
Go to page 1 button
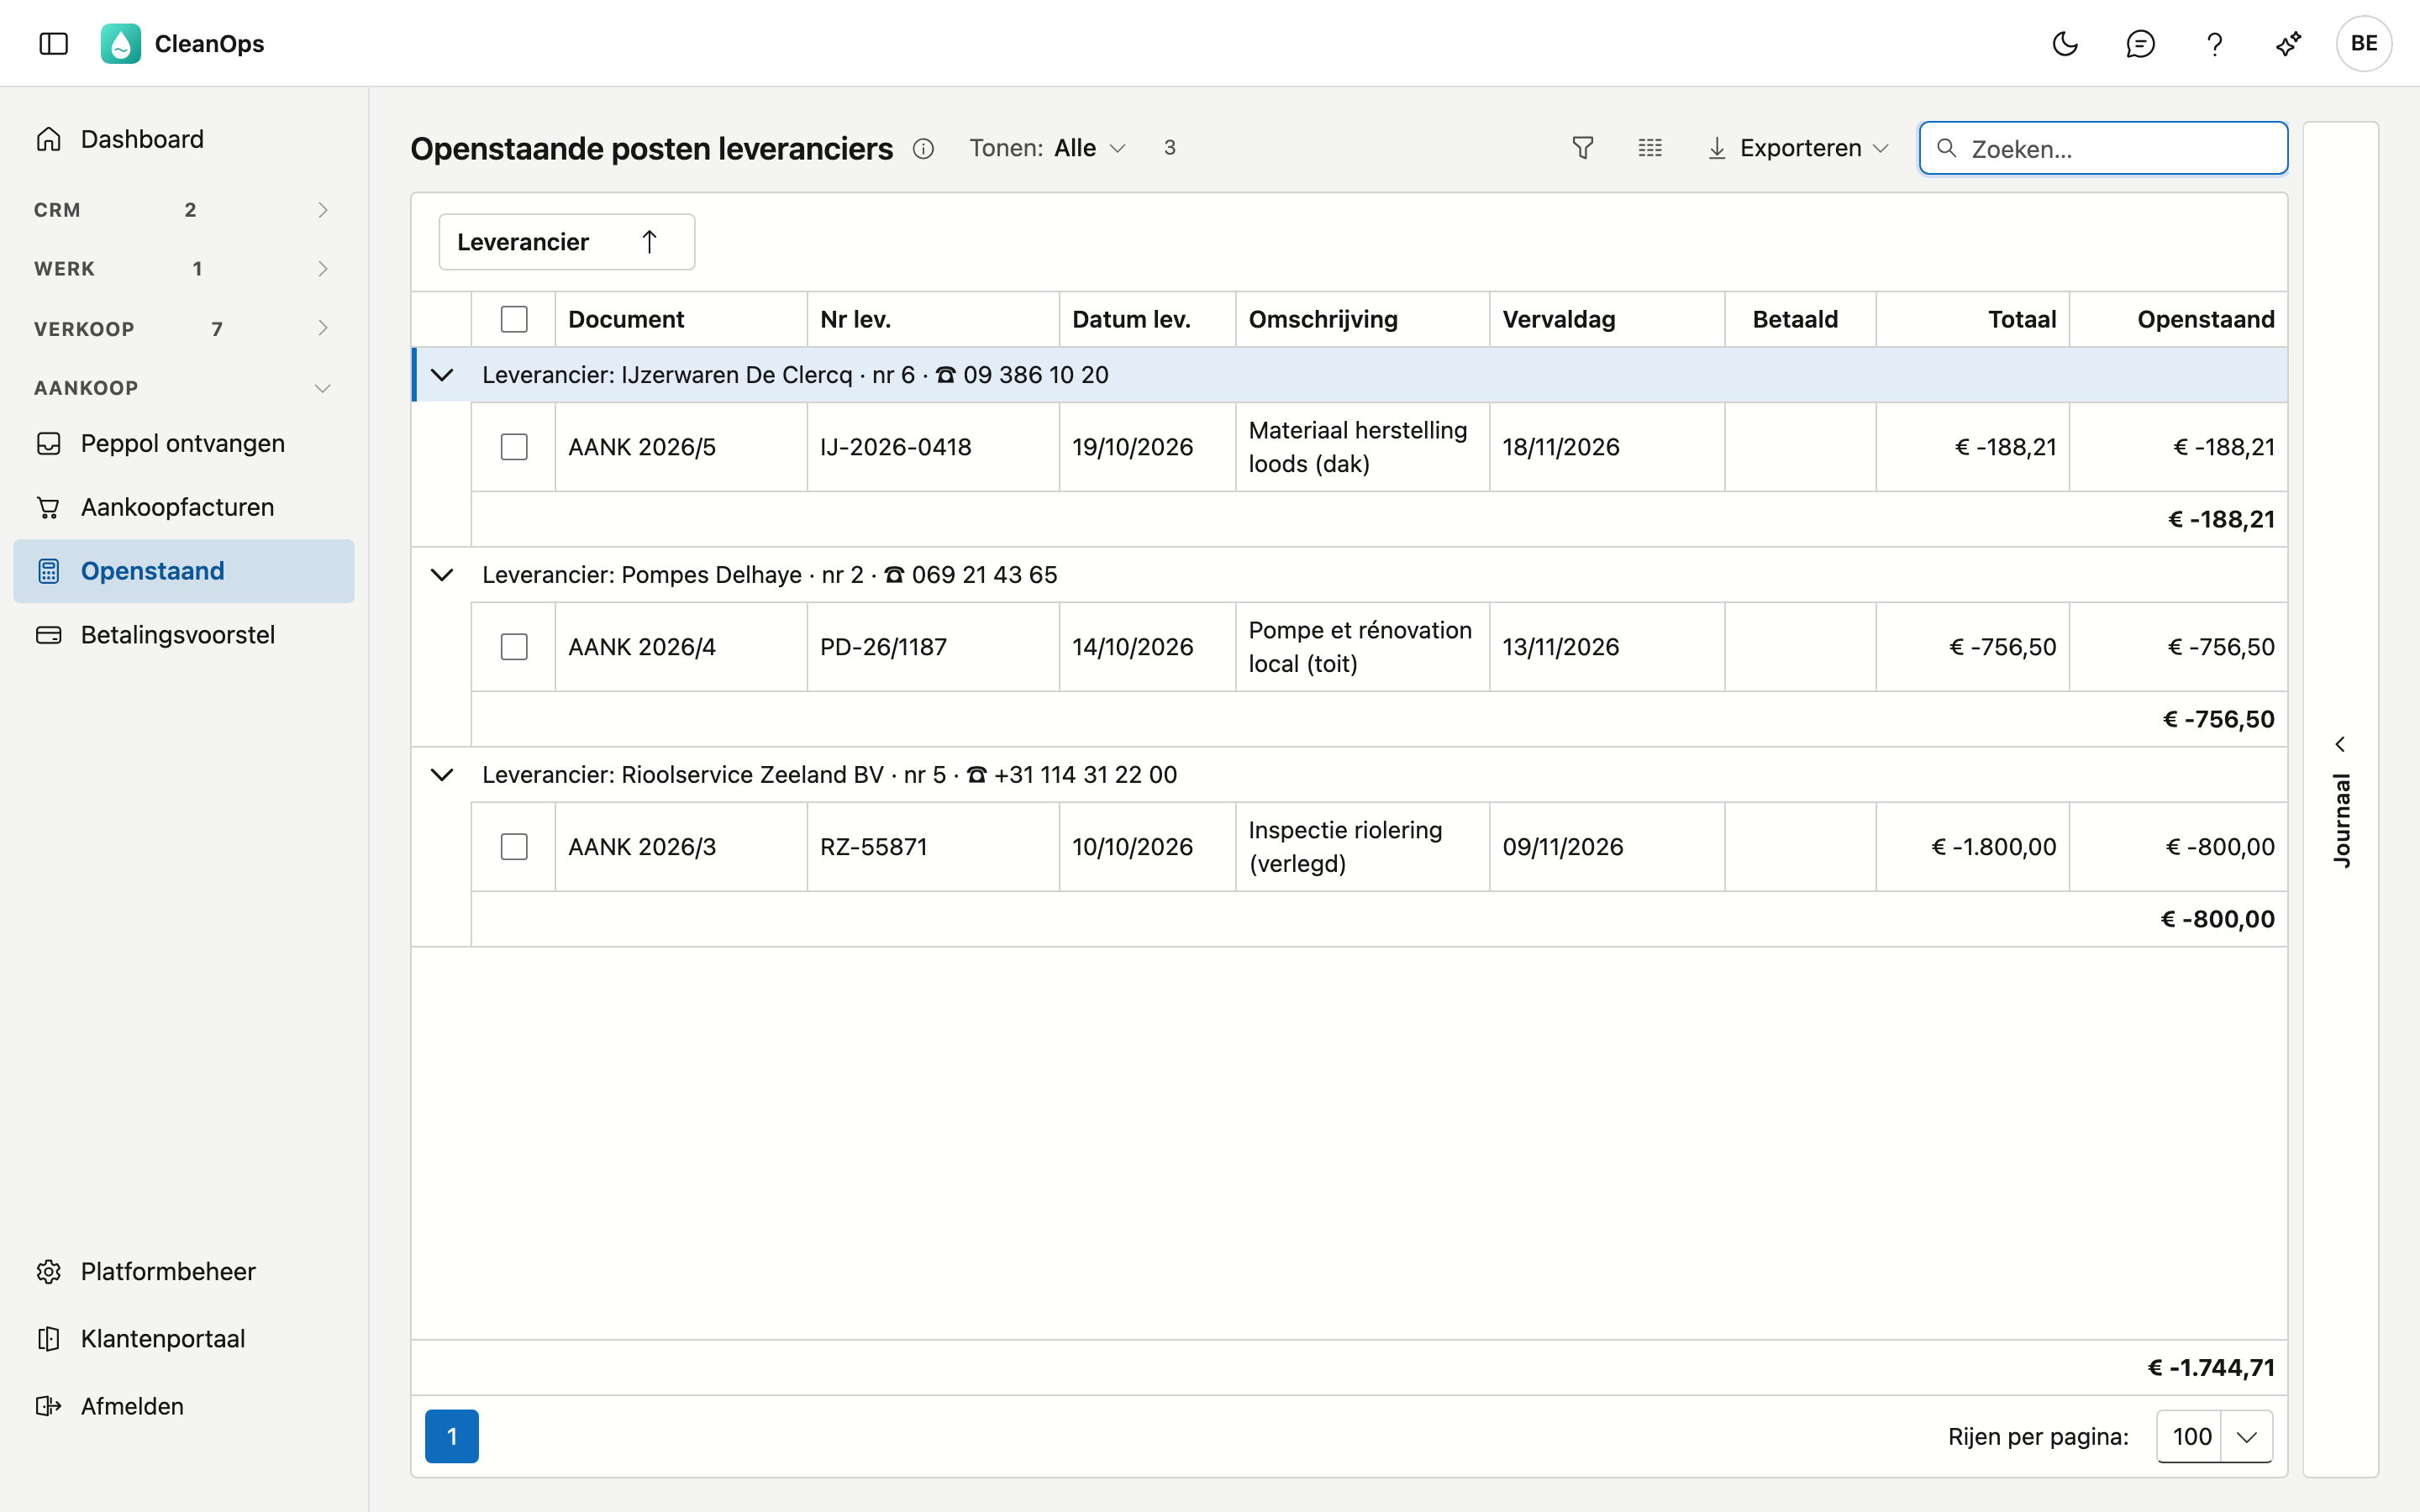coord(452,1436)
